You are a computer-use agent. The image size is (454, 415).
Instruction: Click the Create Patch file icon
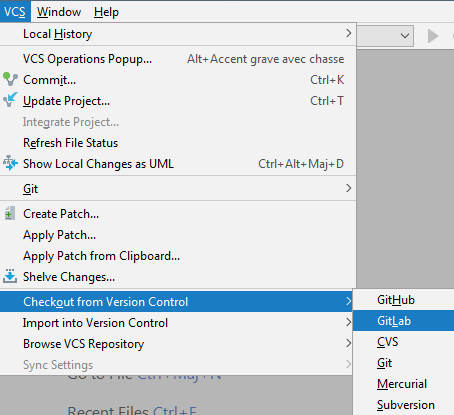click(10, 213)
